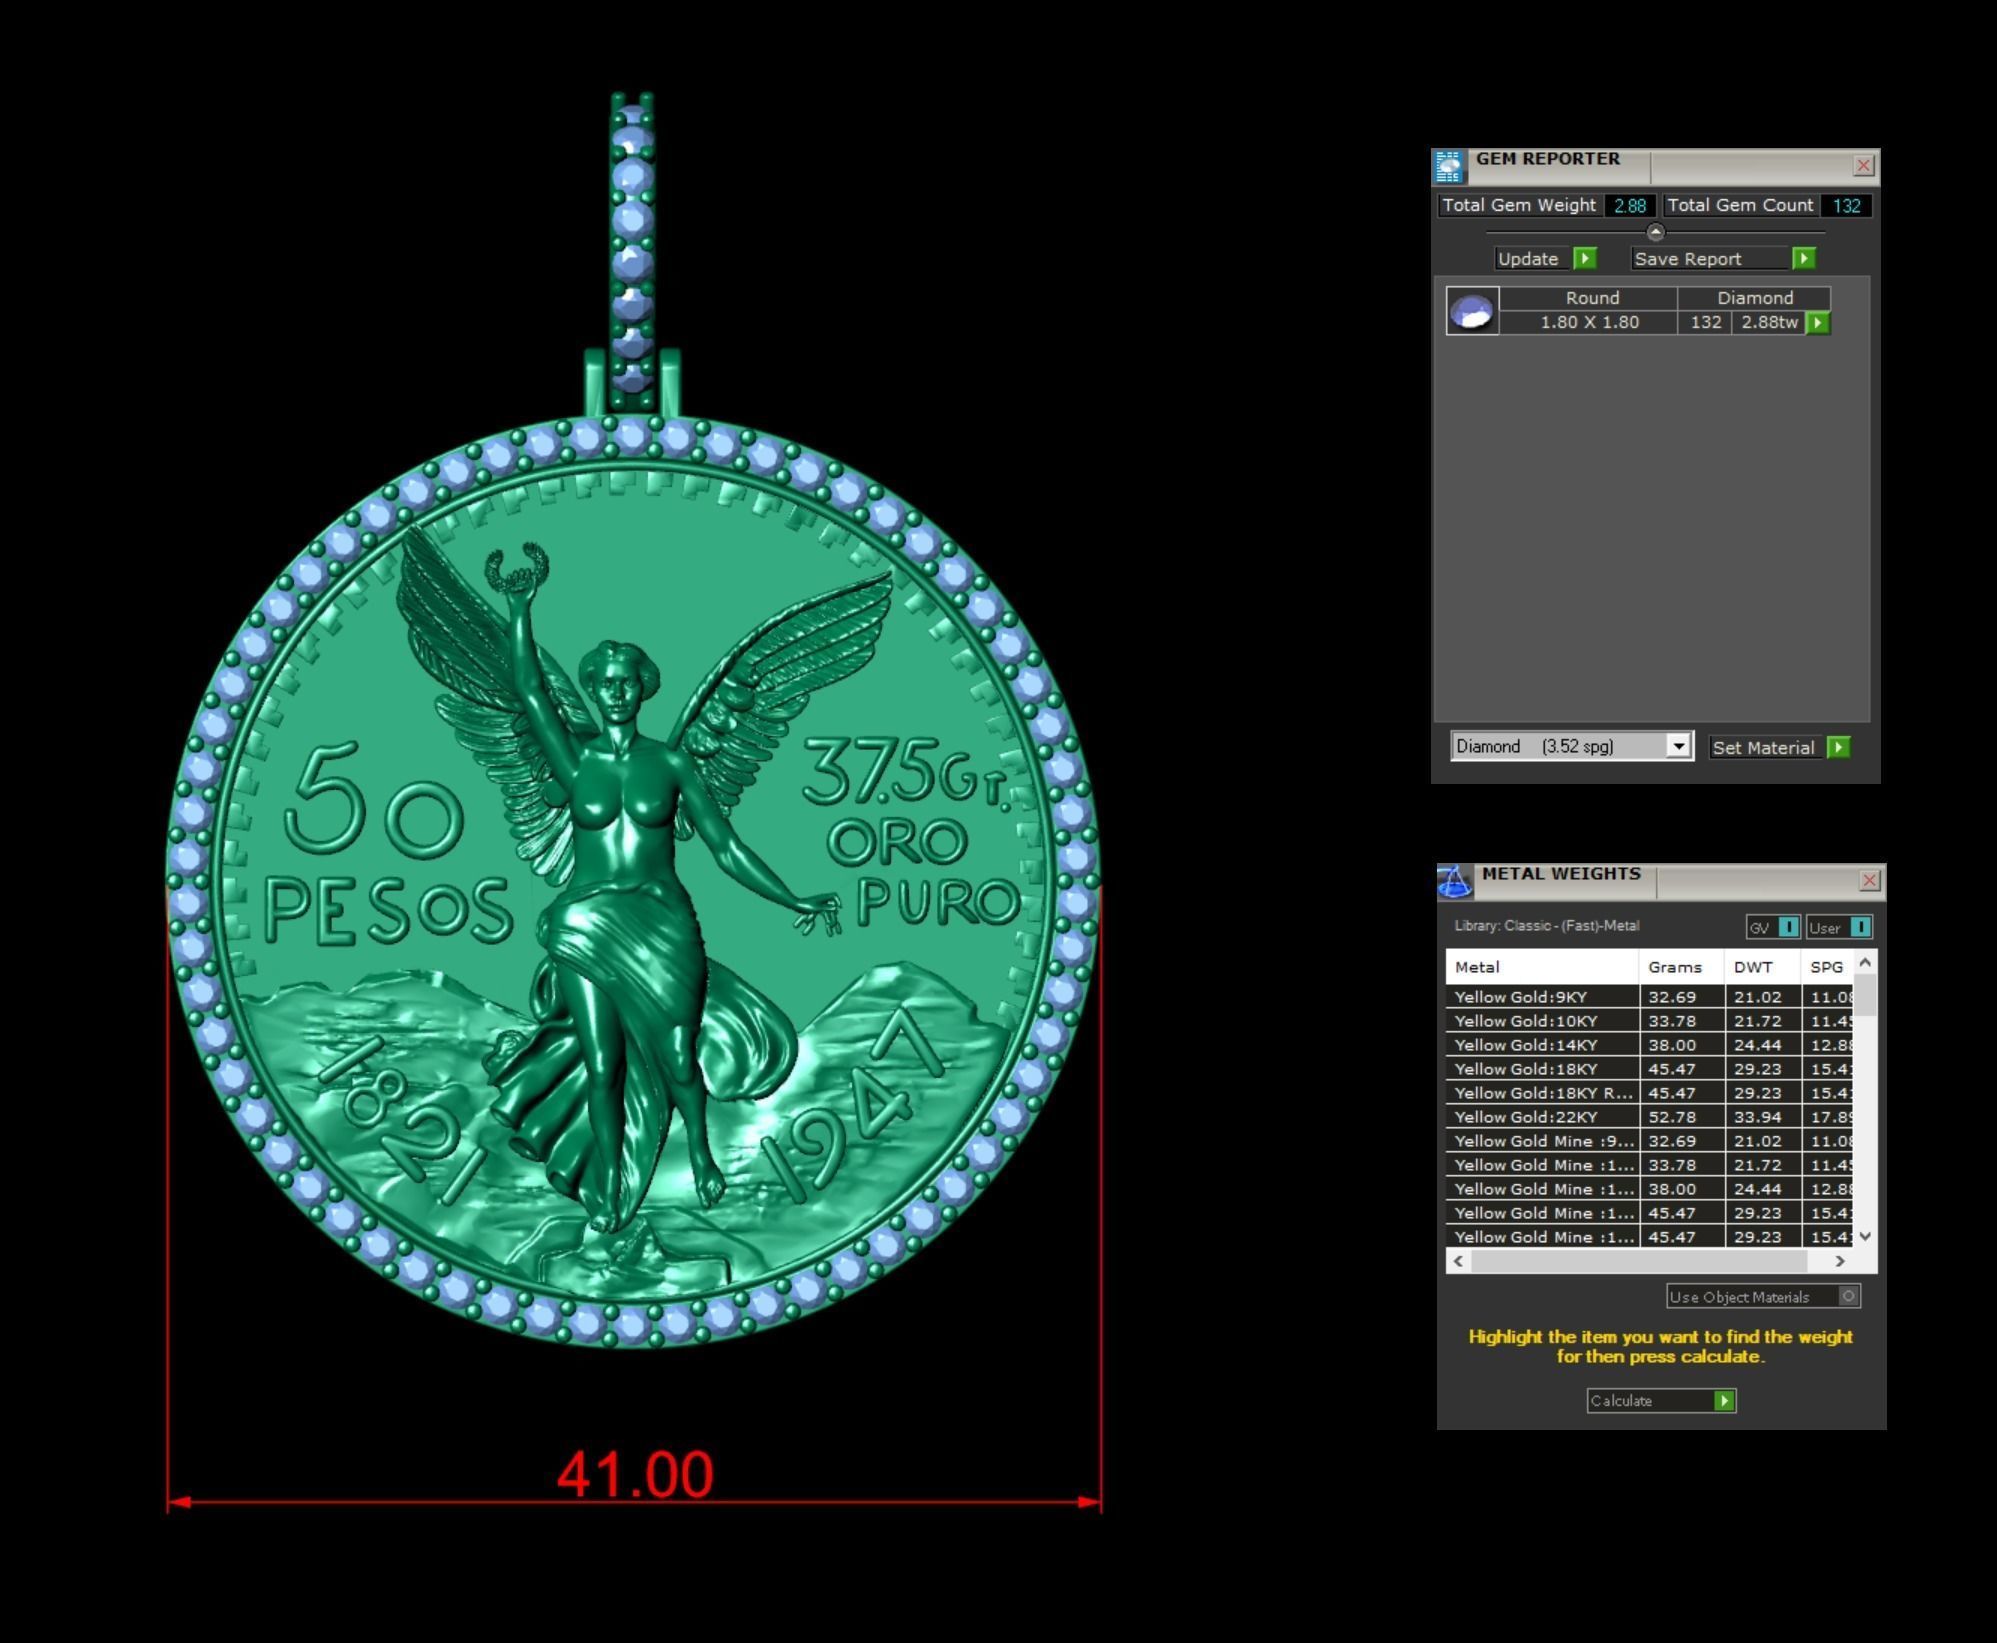This screenshot has height=1643, width=1997.
Task: Click the green arrow beside 2.88tw
Action: coord(1818,323)
